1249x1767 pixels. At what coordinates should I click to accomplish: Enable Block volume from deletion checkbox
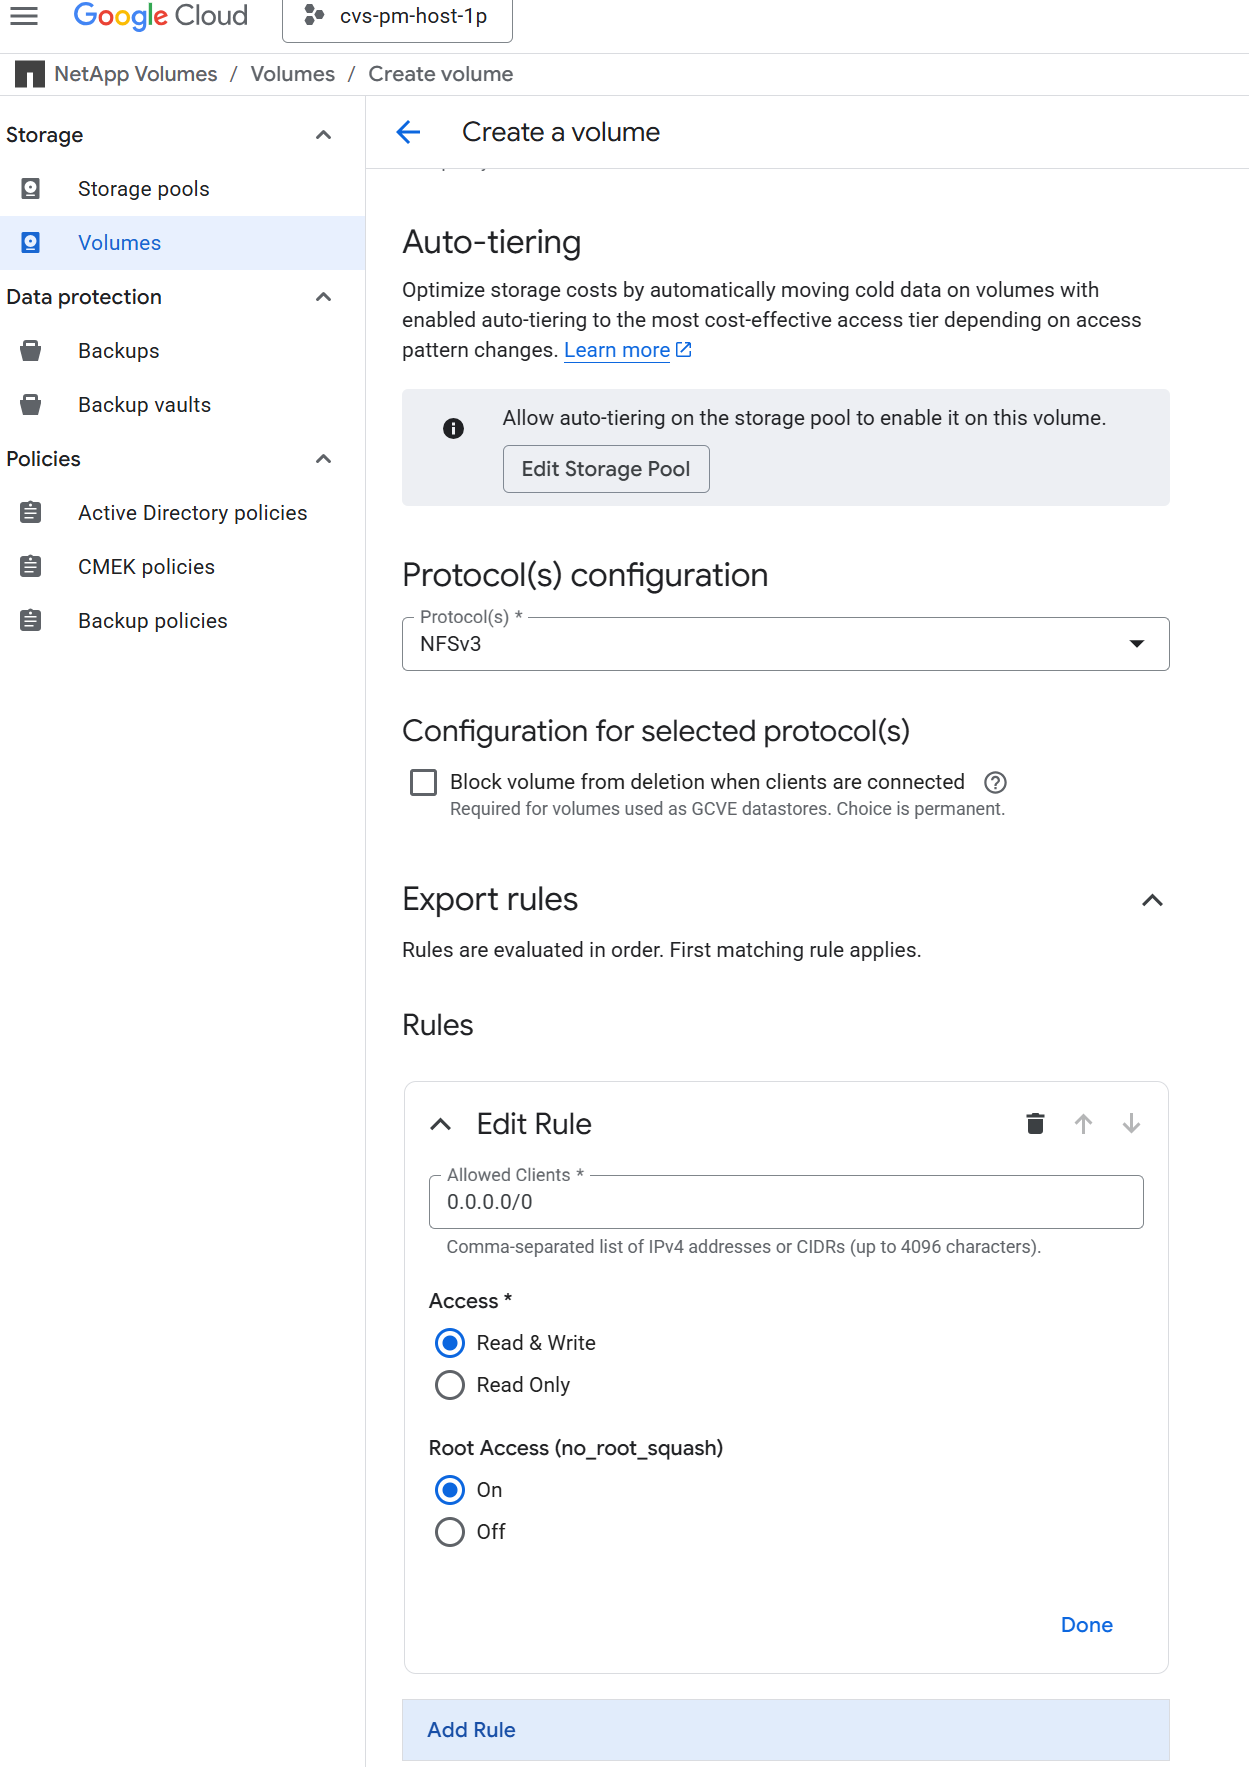[x=424, y=782]
